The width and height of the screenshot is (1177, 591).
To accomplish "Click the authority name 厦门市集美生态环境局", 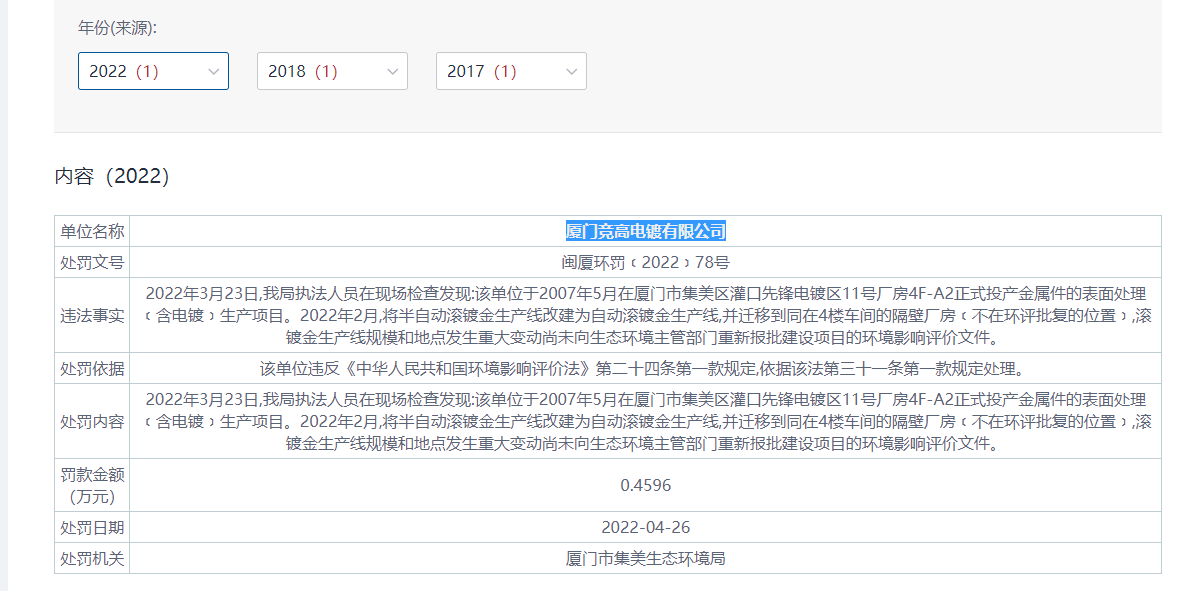I will [x=646, y=559].
